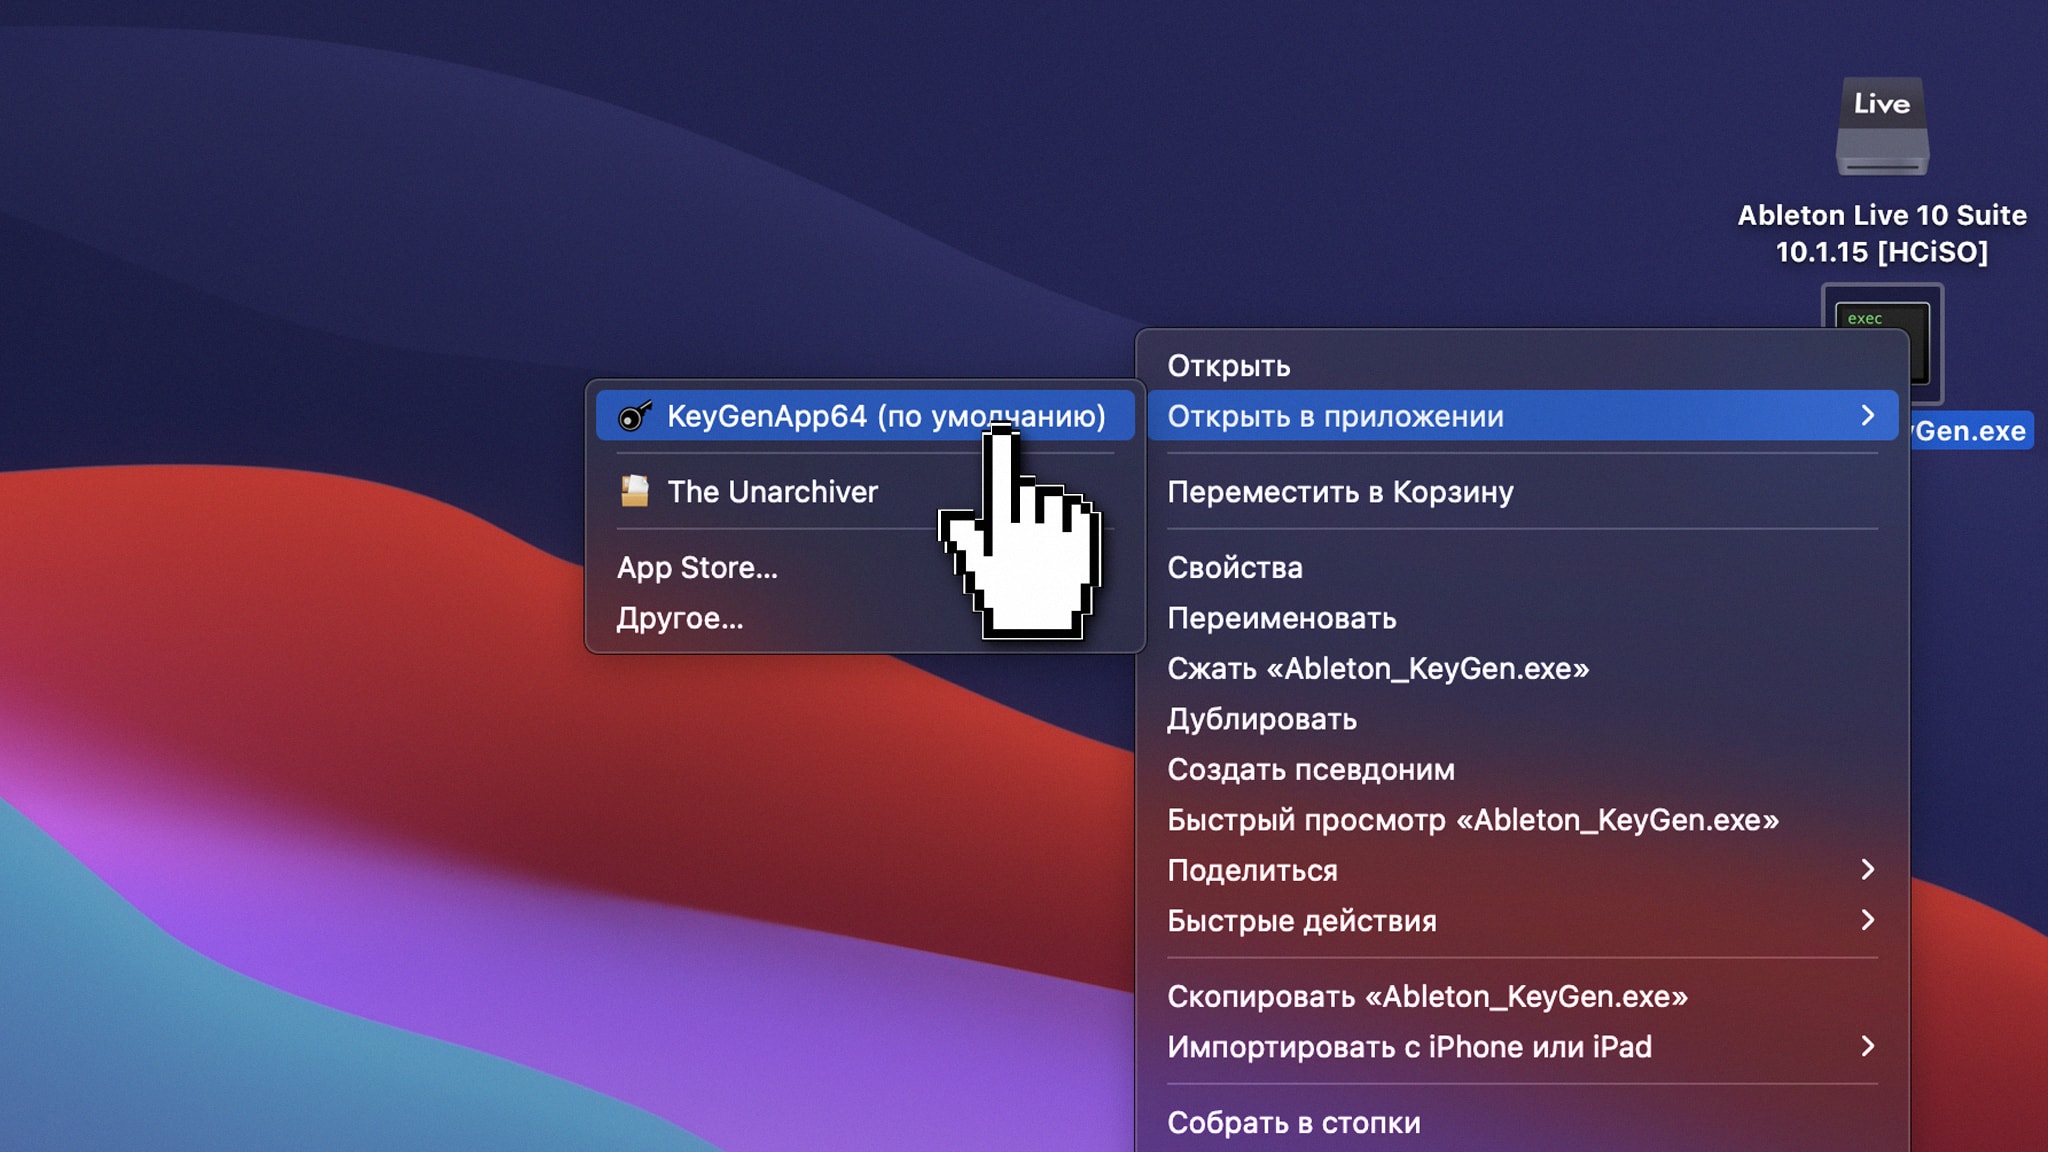Viewport: 2048px width, 1152px height.
Task: Expand the Поделиться submenu chevron
Action: tap(1867, 870)
